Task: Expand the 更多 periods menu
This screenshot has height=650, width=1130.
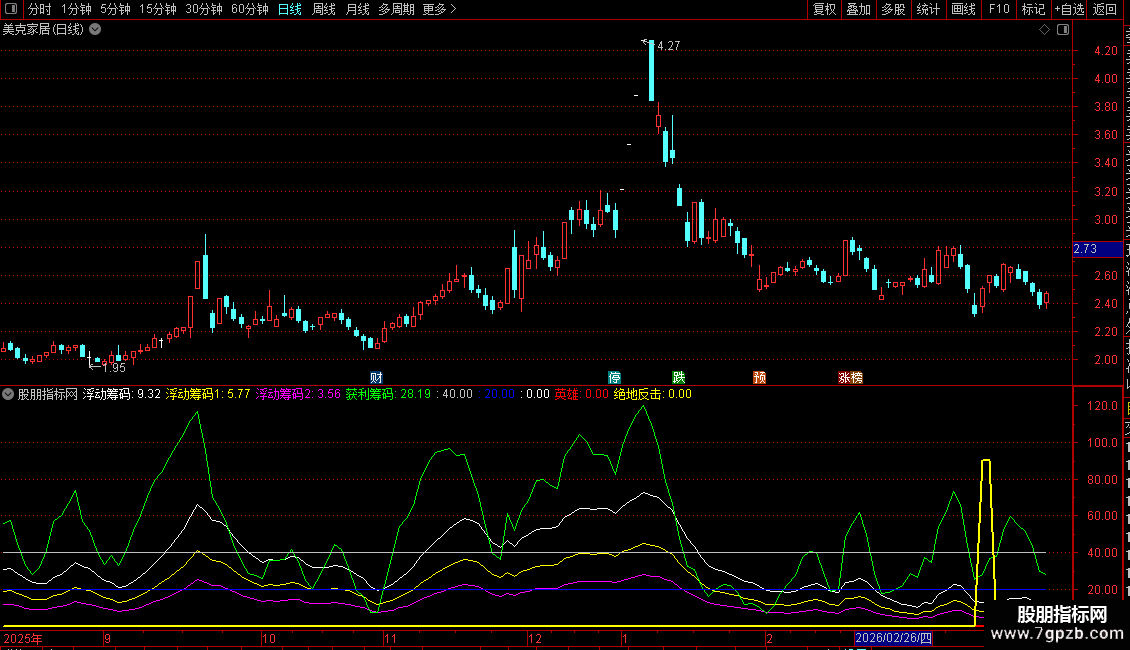Action: click(439, 10)
